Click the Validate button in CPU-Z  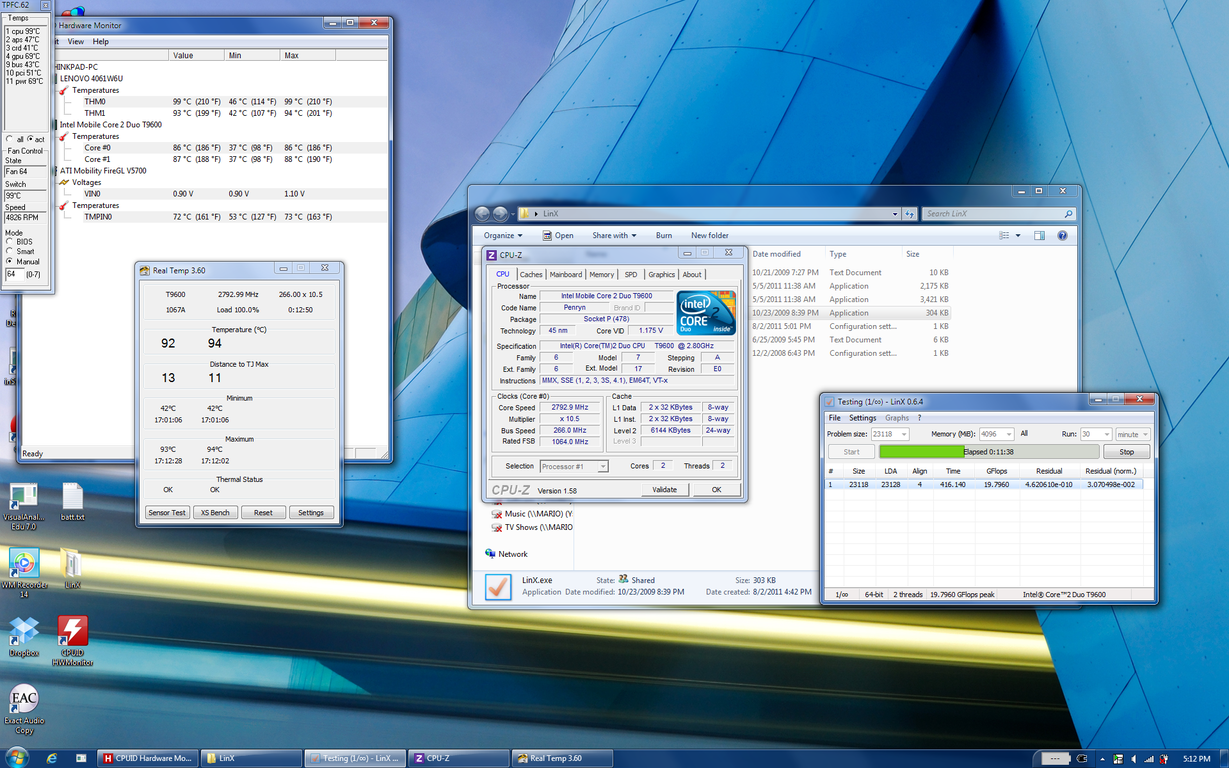click(x=665, y=490)
